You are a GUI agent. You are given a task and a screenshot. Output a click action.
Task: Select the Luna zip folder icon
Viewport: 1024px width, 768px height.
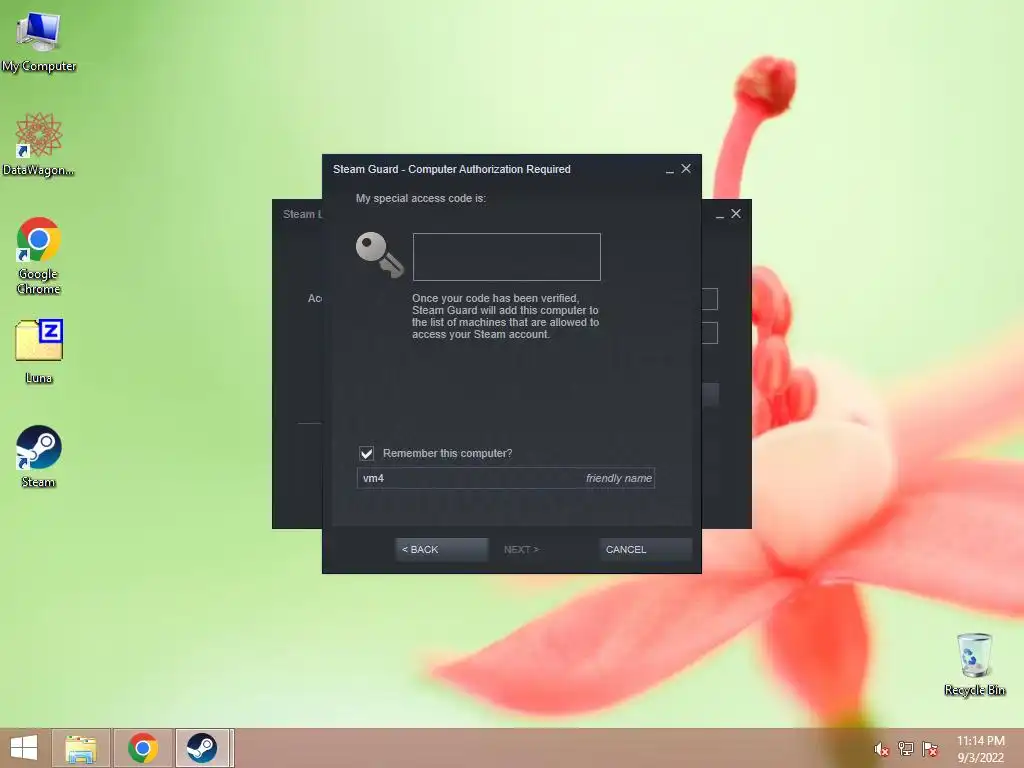tap(39, 351)
